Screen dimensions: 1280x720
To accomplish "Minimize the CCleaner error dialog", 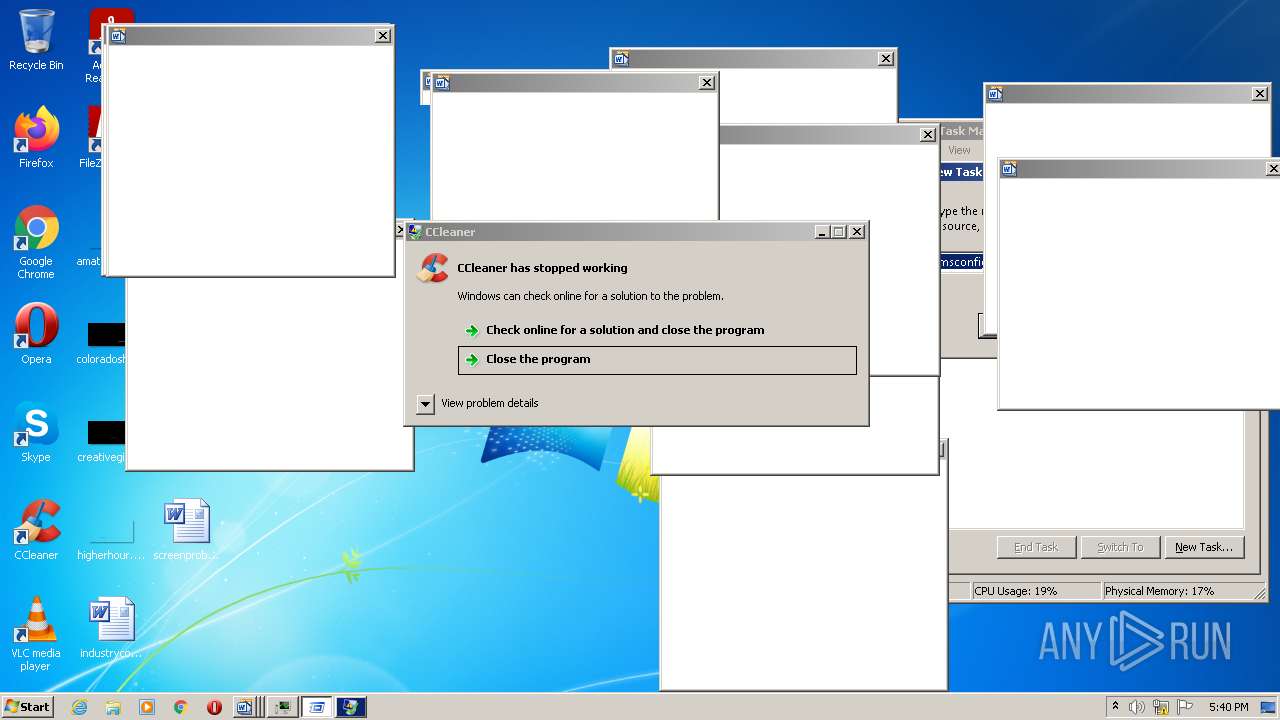I will click(x=822, y=232).
